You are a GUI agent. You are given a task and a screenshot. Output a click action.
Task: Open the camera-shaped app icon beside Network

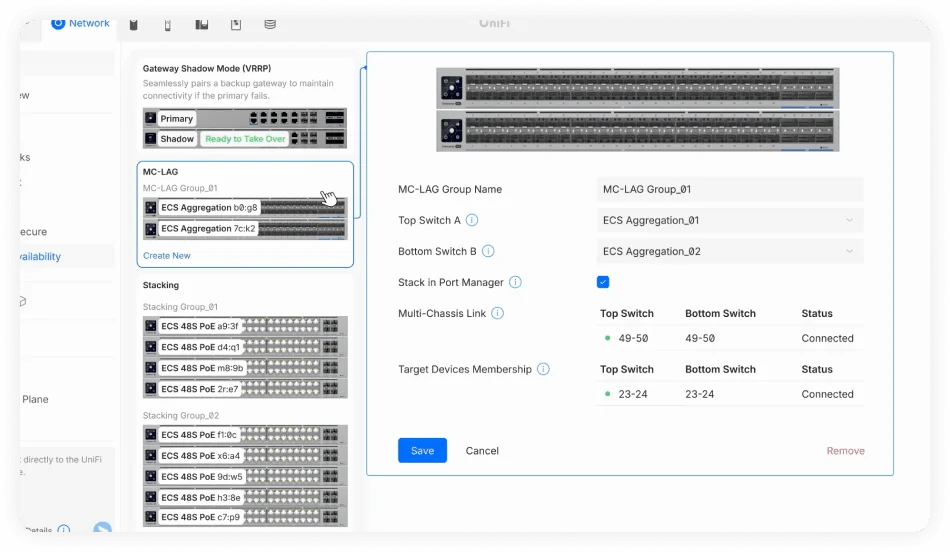(x=134, y=24)
